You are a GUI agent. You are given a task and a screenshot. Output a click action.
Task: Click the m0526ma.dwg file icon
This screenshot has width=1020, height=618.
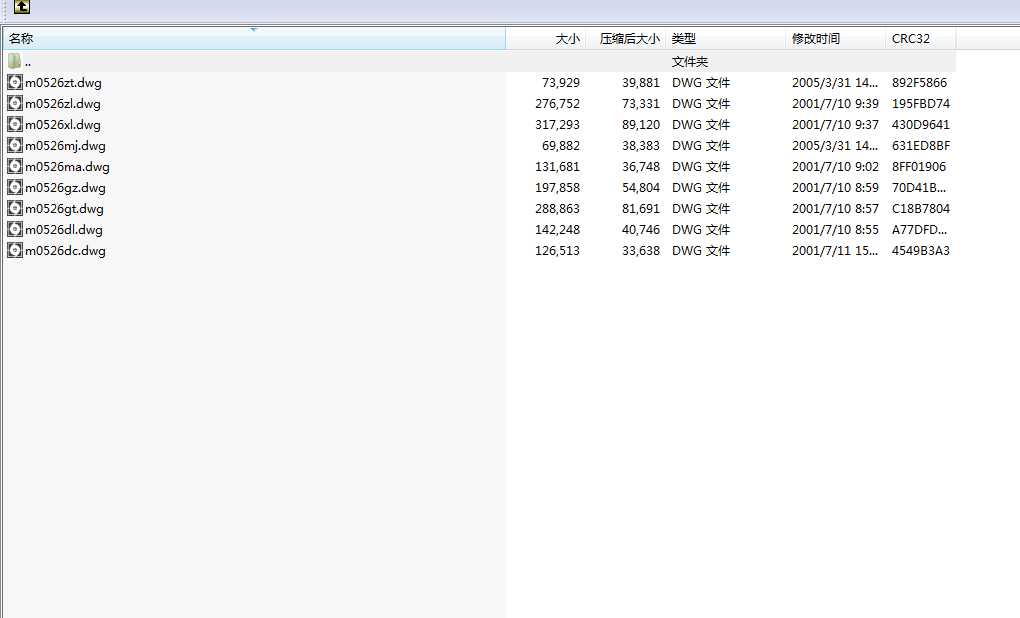(x=14, y=167)
